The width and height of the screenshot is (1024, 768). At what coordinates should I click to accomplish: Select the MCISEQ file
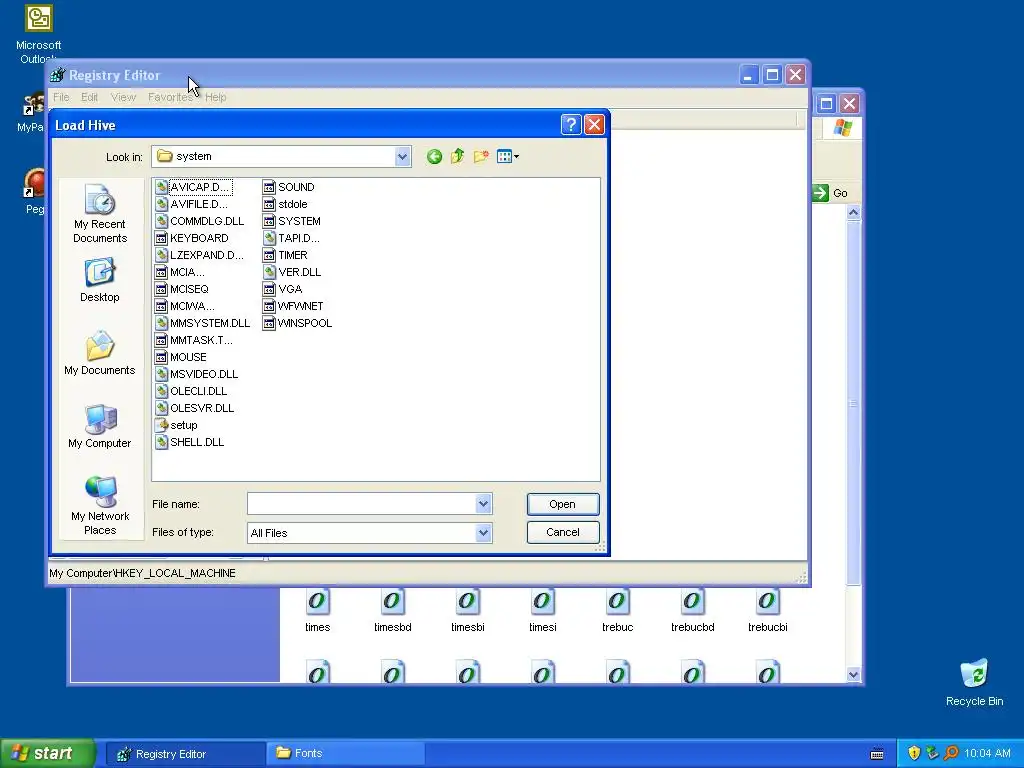[182, 289]
